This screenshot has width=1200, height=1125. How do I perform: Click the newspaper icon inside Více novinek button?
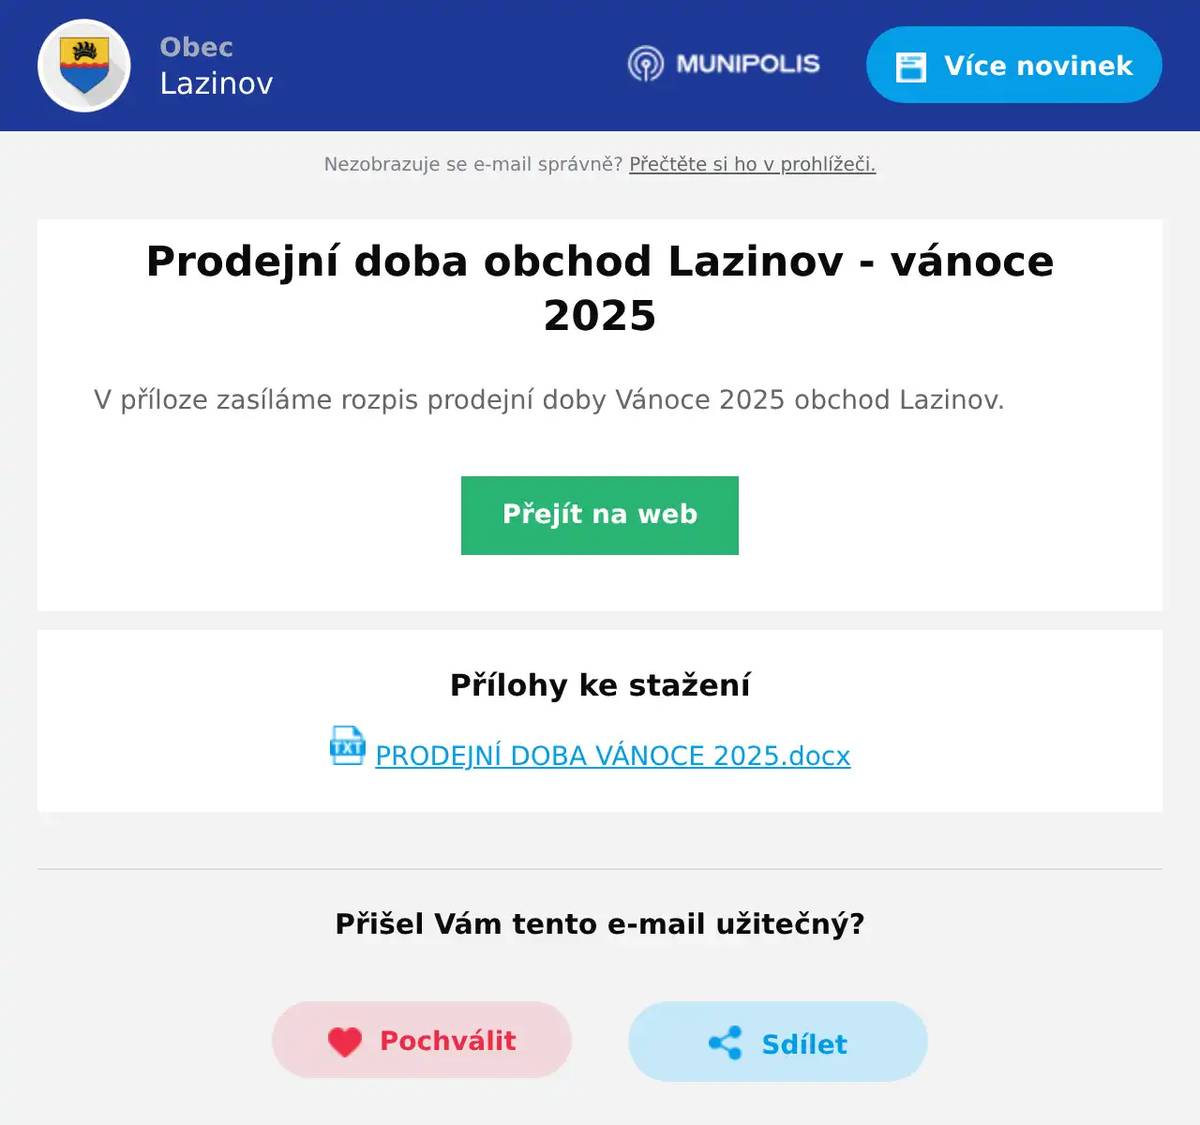point(911,64)
